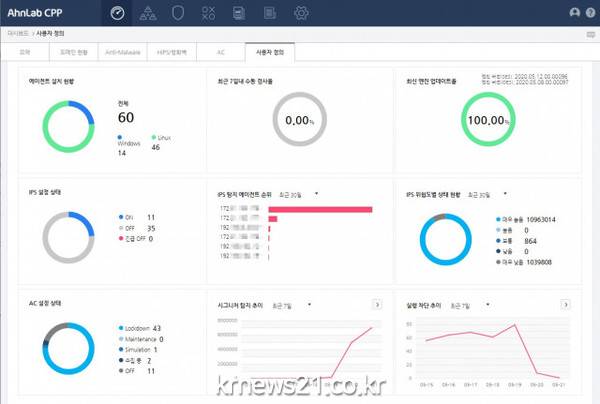Click the network topology icon in top bar
This screenshot has height=404, width=600.
147,12
